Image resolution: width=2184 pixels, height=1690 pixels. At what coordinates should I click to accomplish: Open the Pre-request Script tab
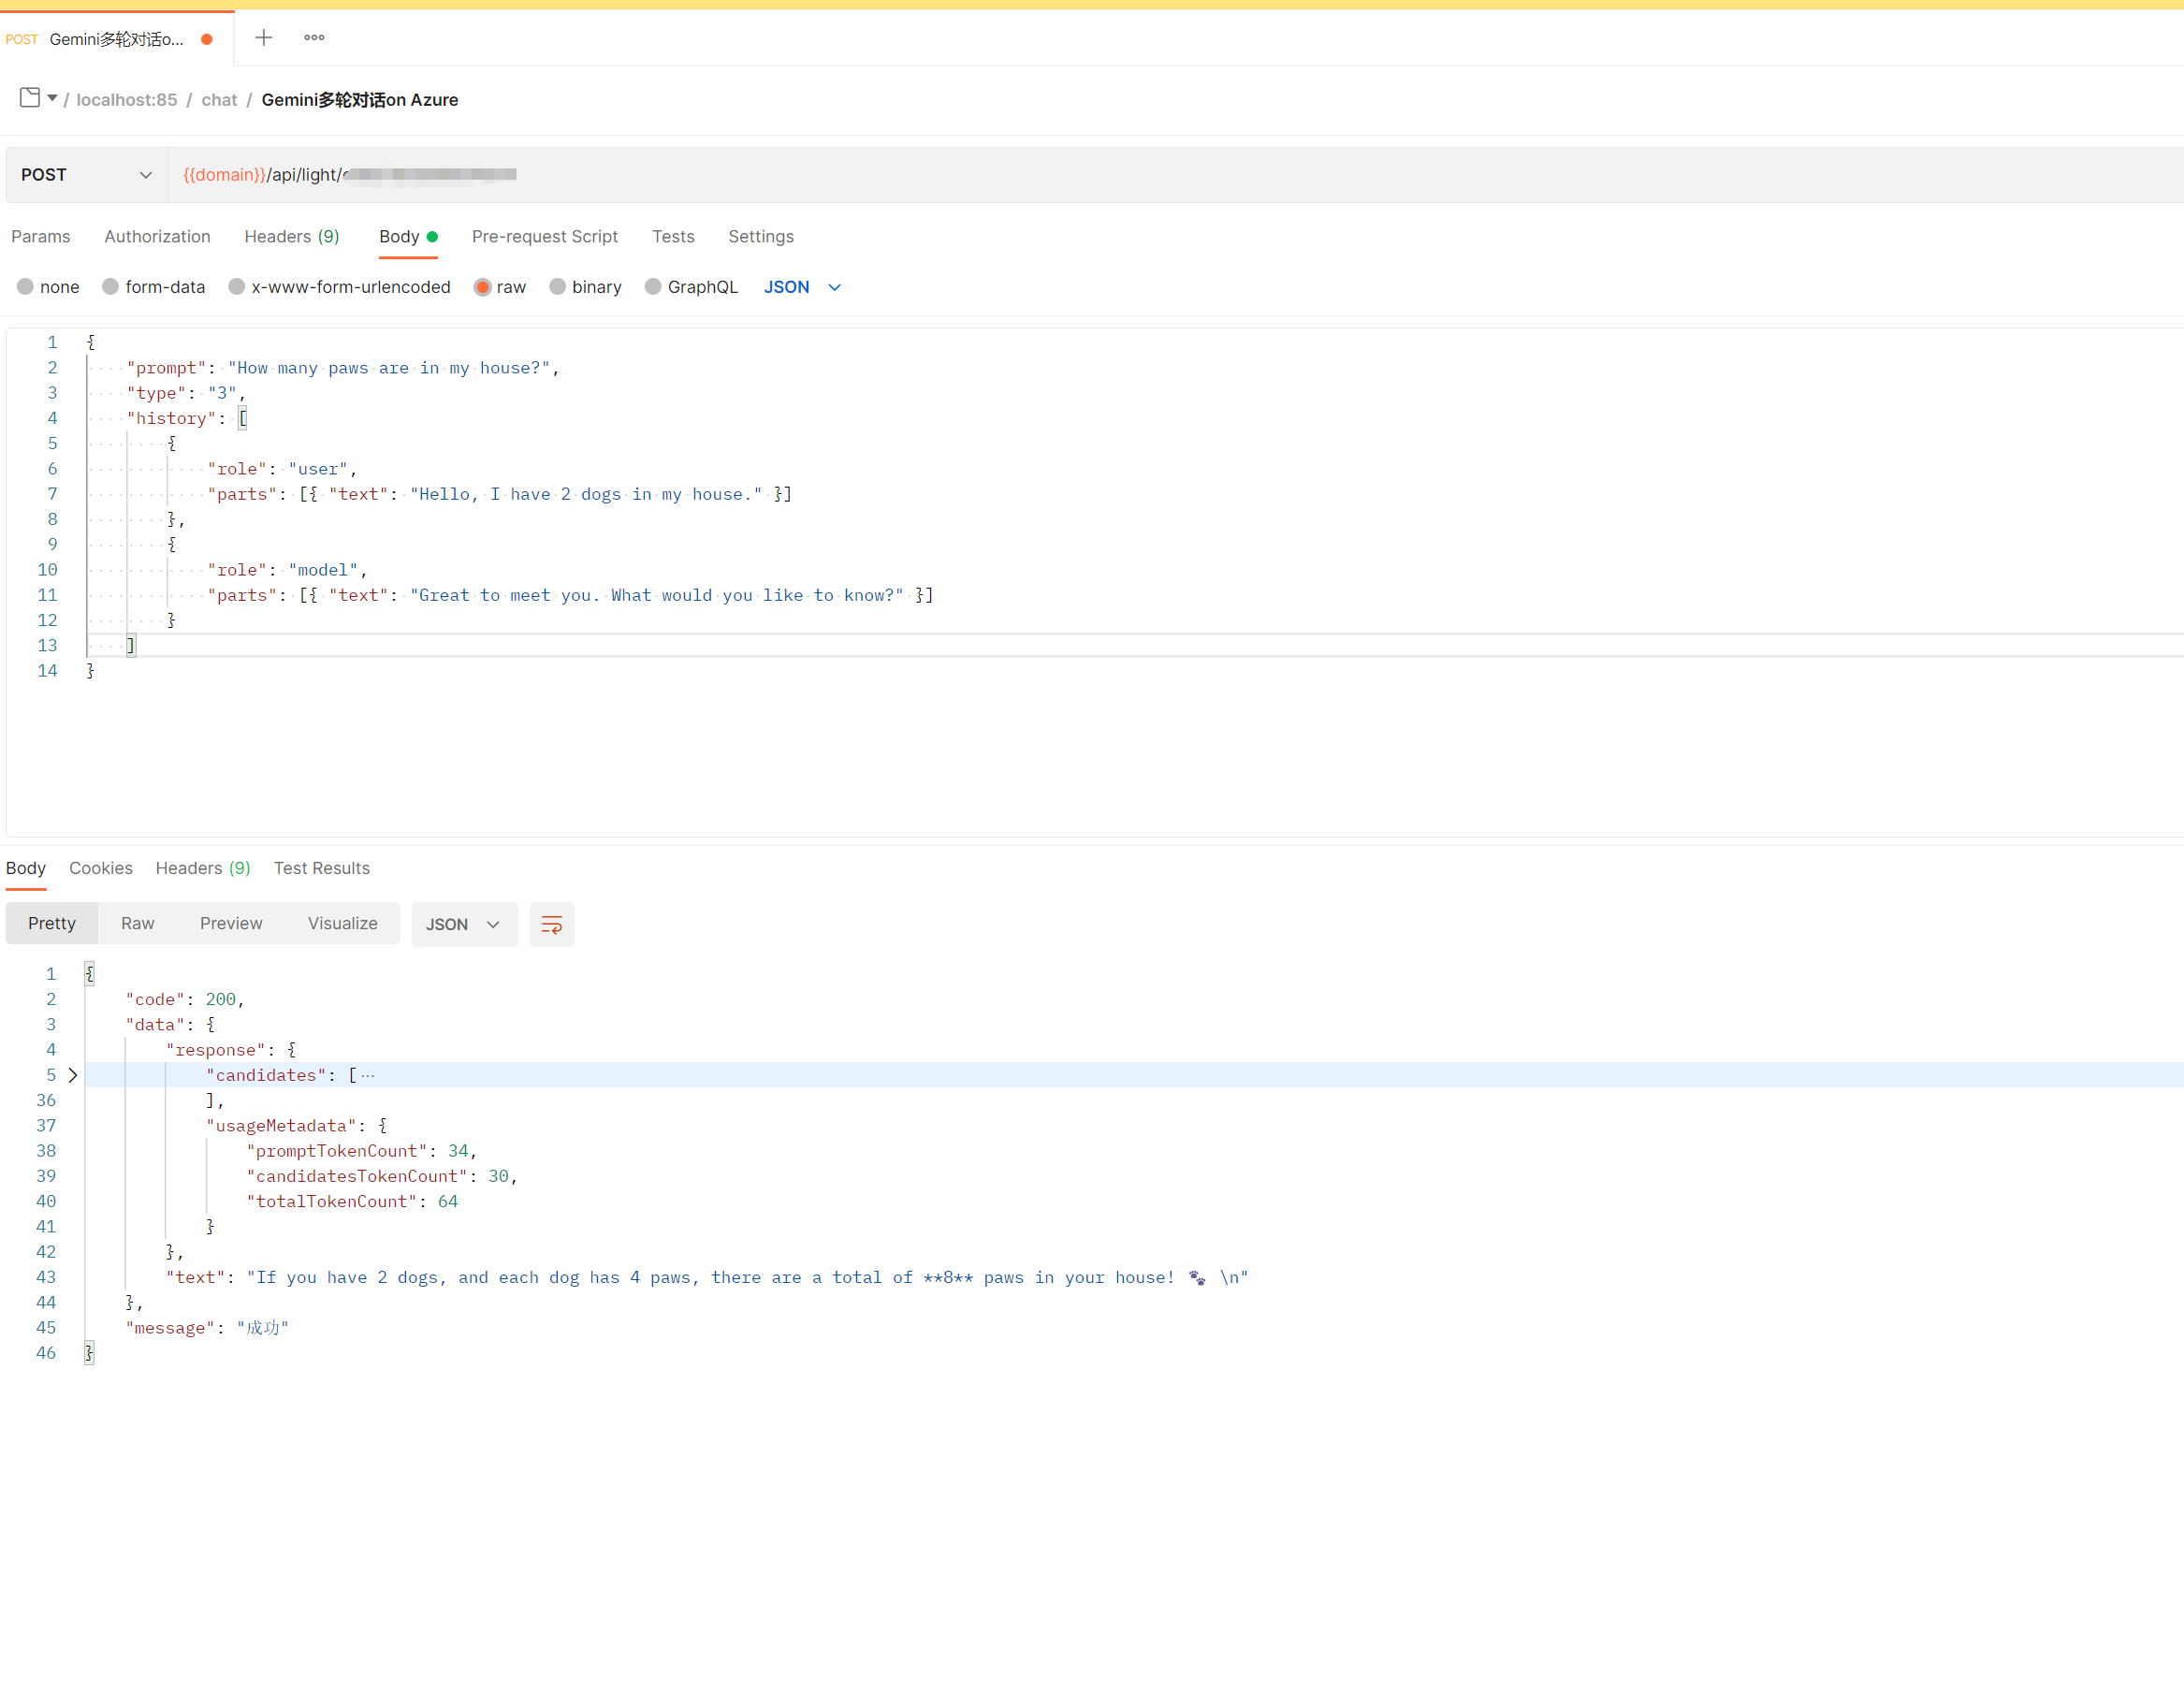pos(544,236)
